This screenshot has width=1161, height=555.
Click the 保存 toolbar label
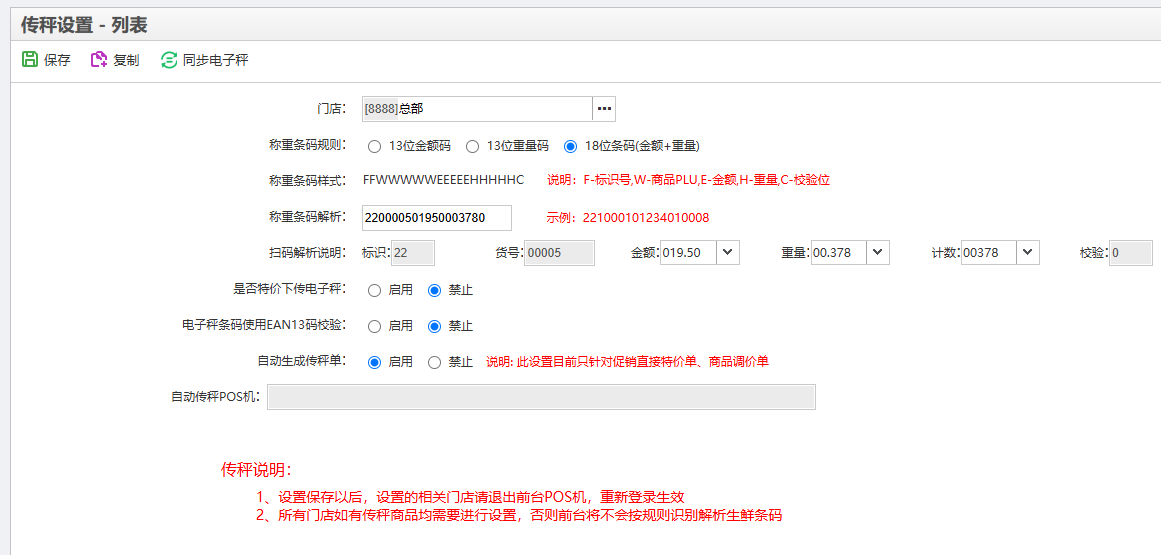click(57, 61)
